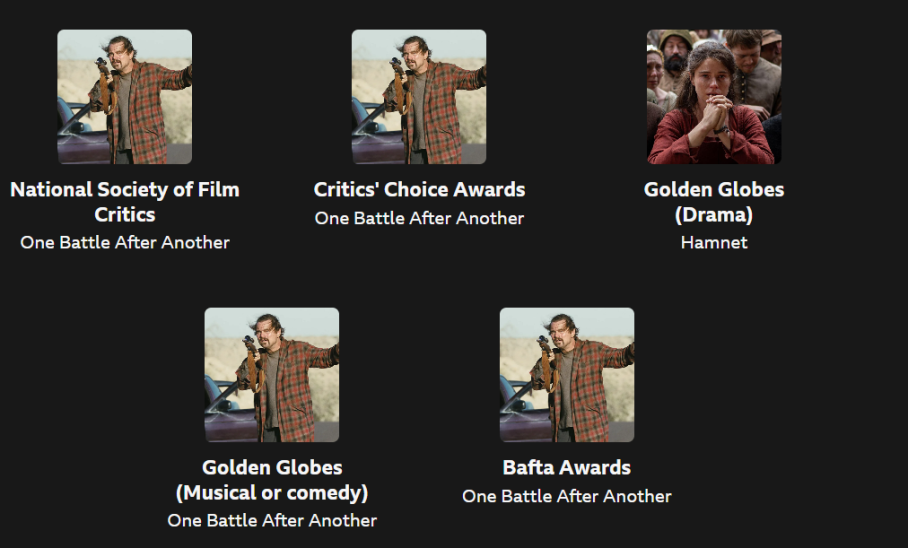Open the National Society of Film Critics thumbnail
Image resolution: width=908 pixels, height=548 pixels.
coord(125,97)
